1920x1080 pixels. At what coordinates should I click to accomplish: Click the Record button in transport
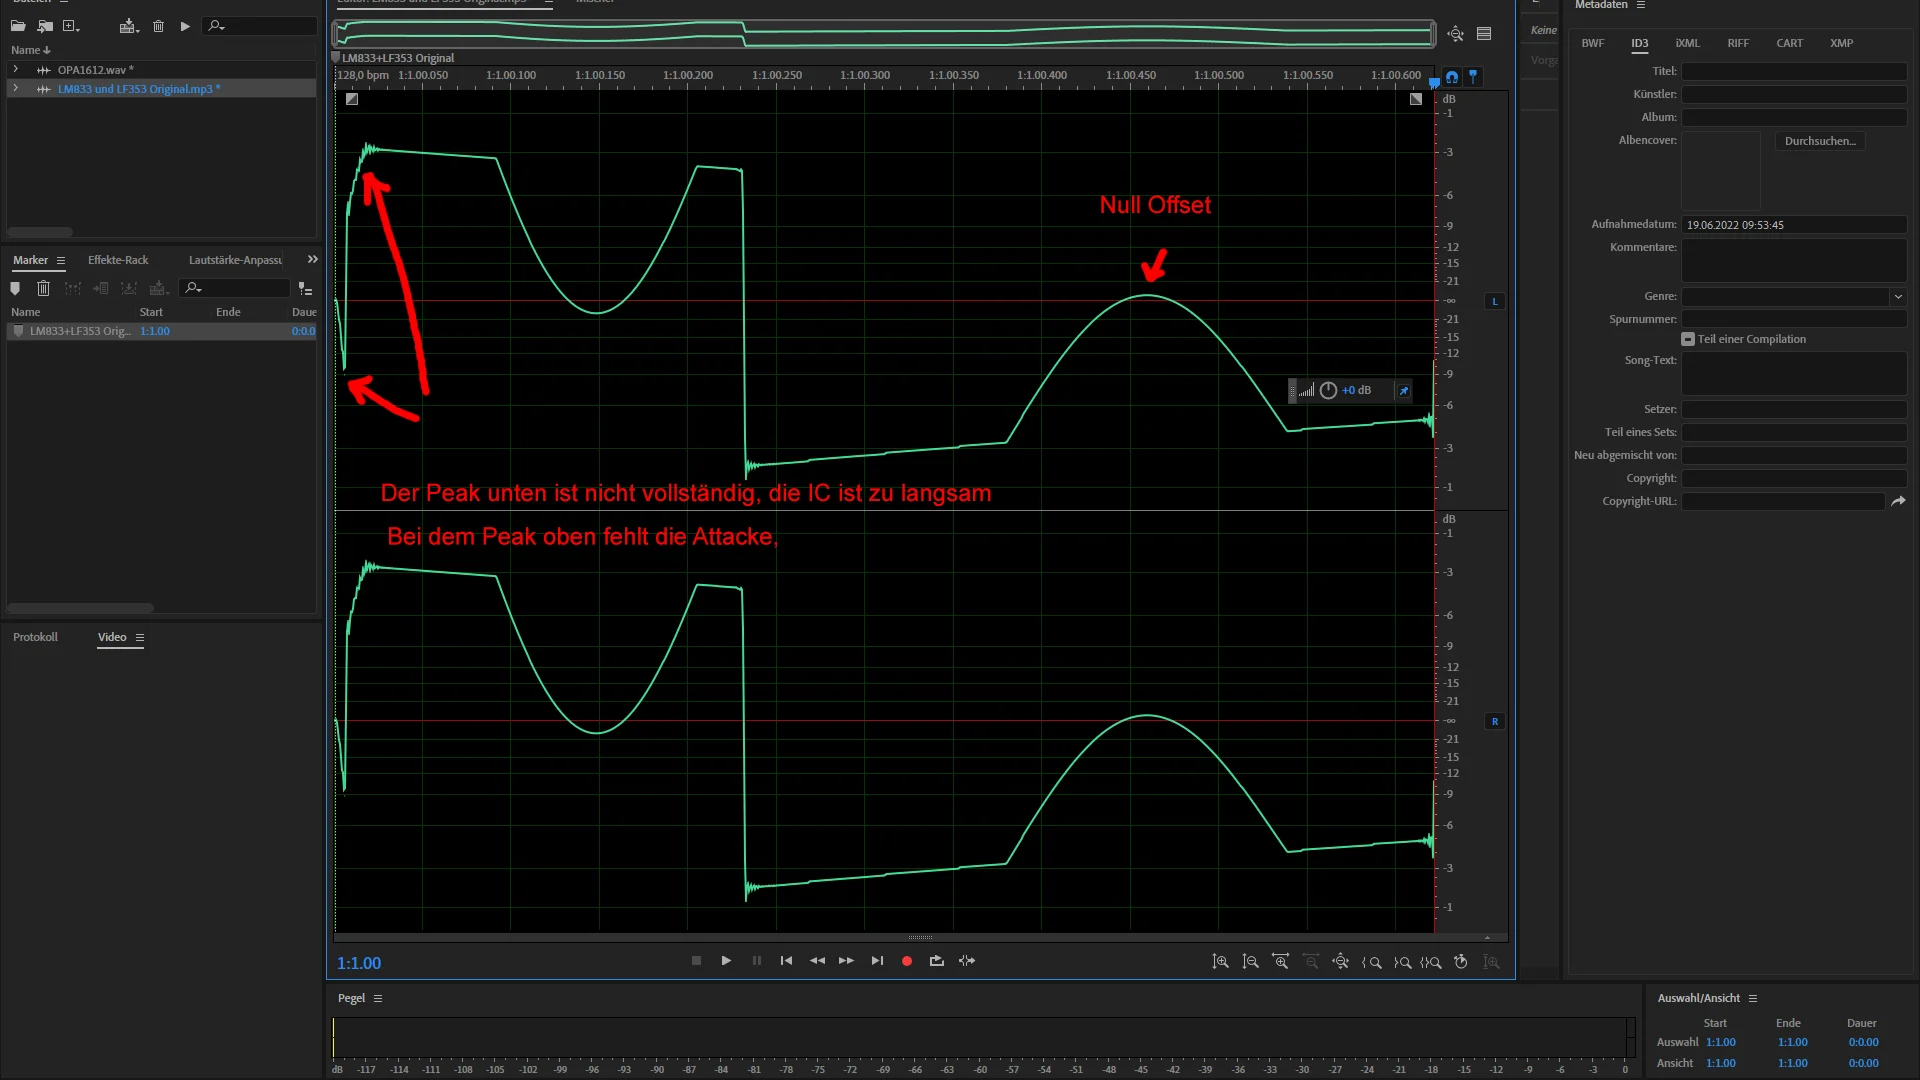[906, 961]
